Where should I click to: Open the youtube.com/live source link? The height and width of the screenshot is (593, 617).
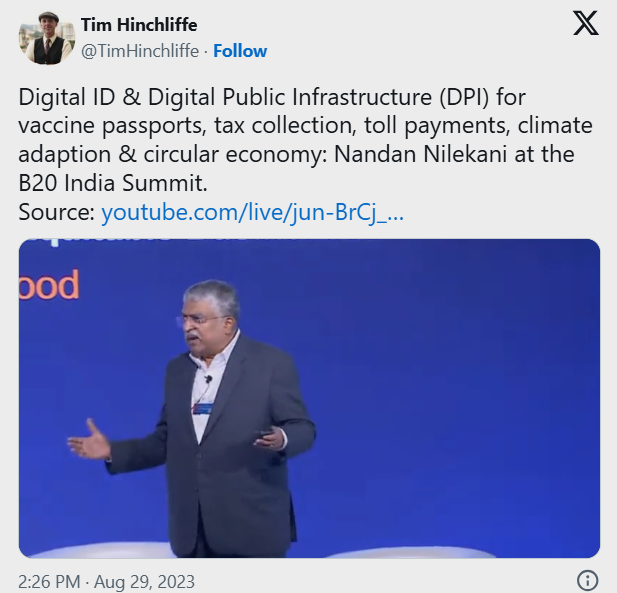pyautogui.click(x=252, y=212)
